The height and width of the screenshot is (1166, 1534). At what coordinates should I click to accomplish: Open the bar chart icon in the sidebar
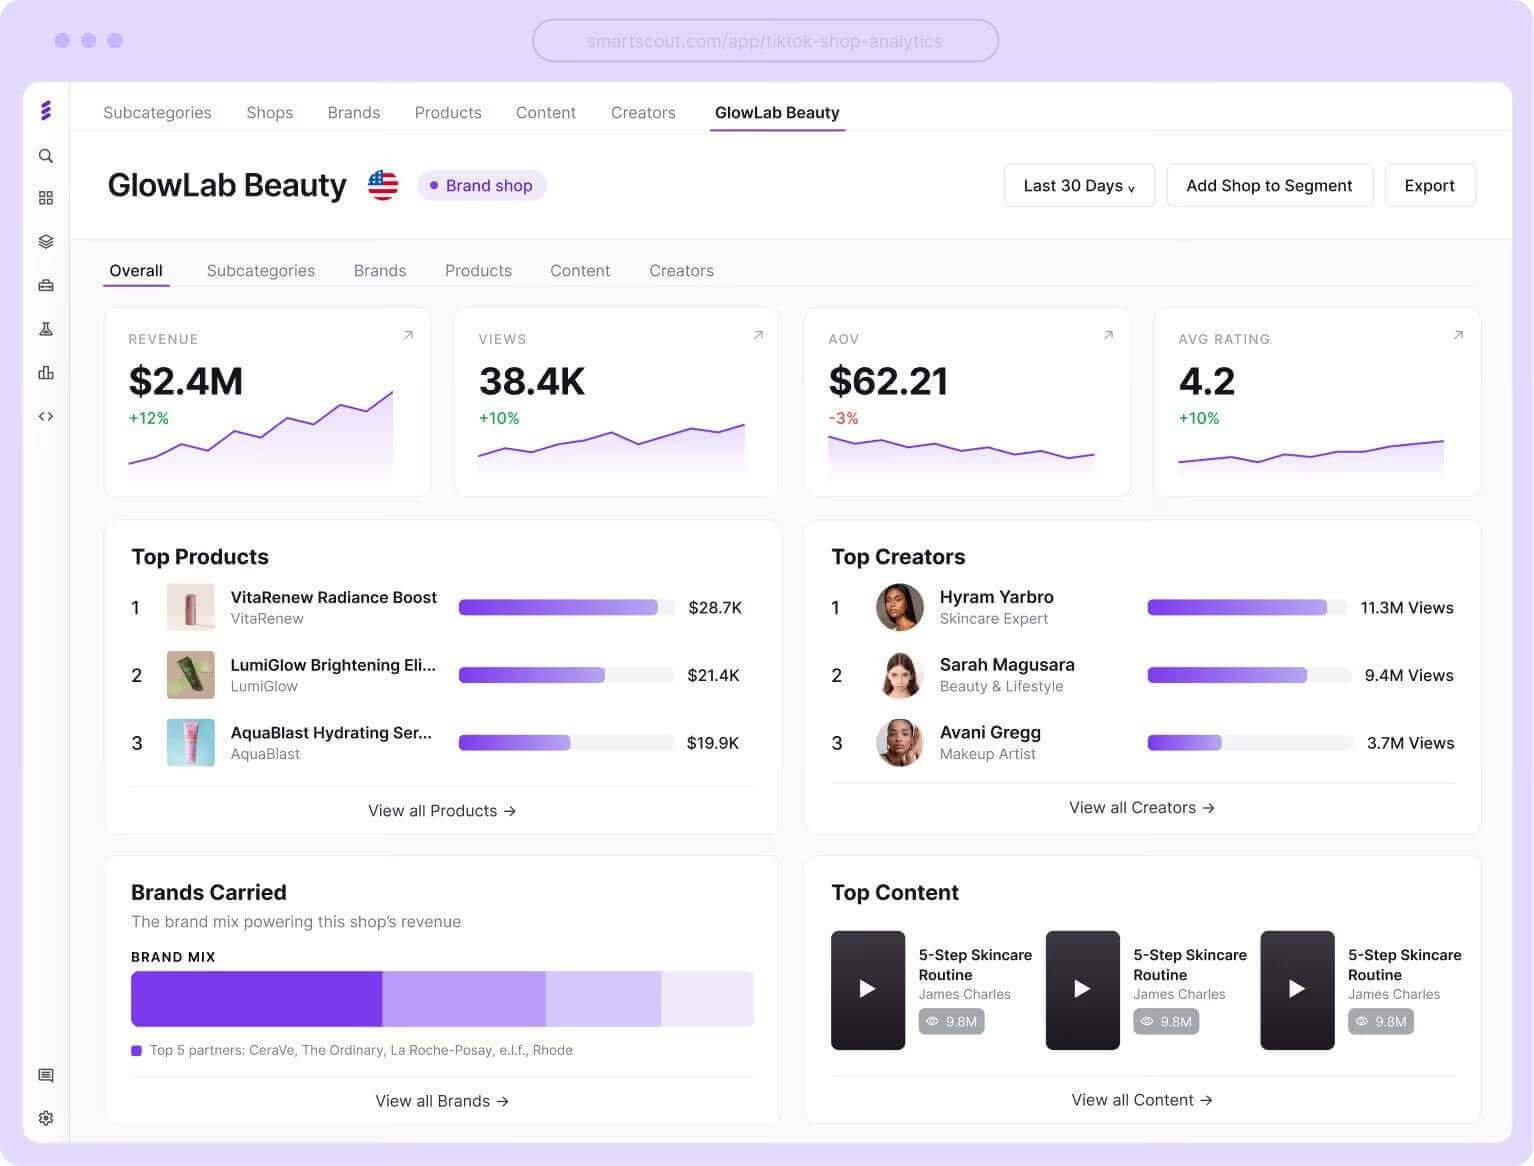46,373
